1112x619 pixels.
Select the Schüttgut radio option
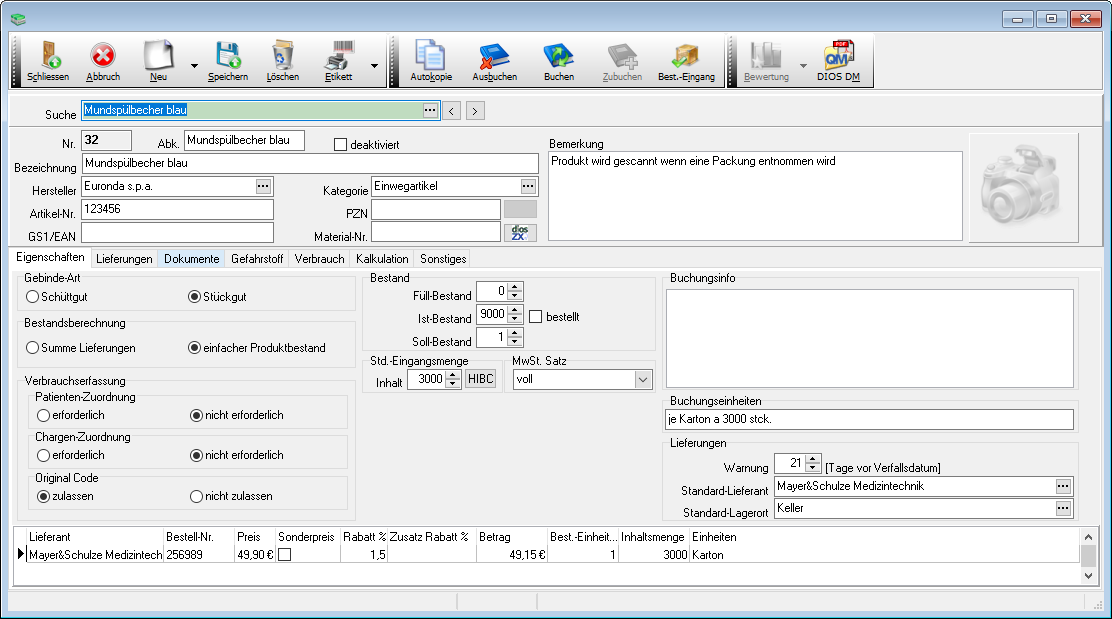pyautogui.click(x=33, y=297)
